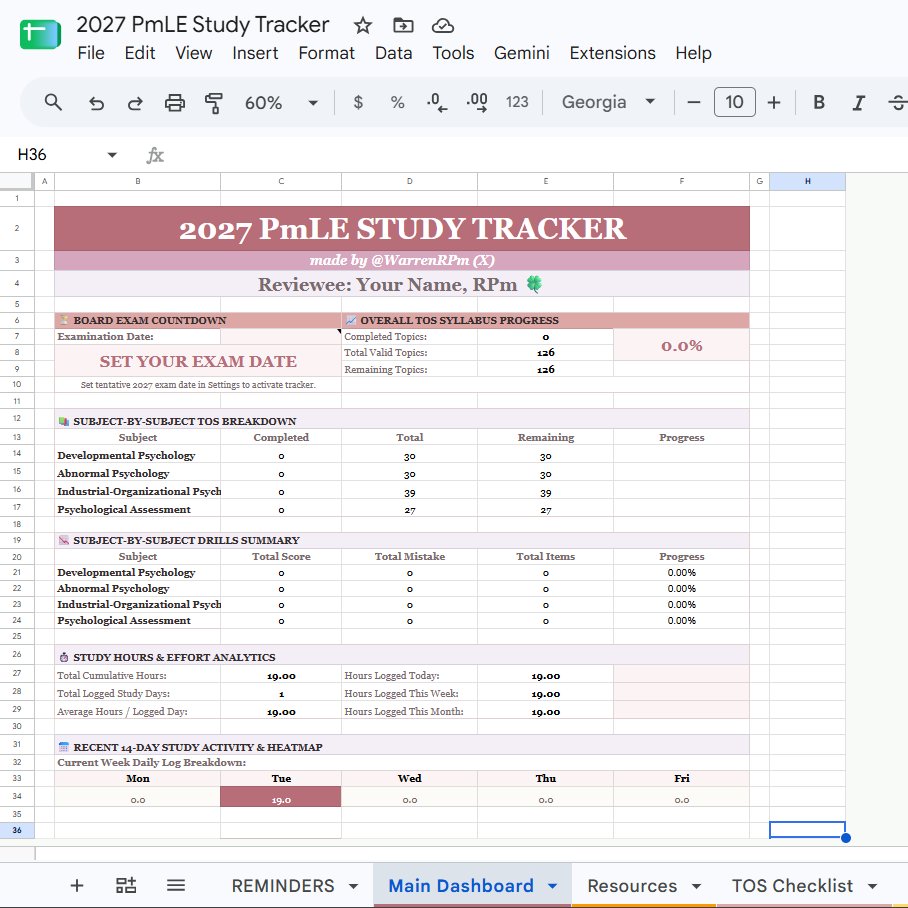Viewport: 908px width, 908px height.
Task: Open the Georgia font family dropdown
Action: (x=608, y=102)
